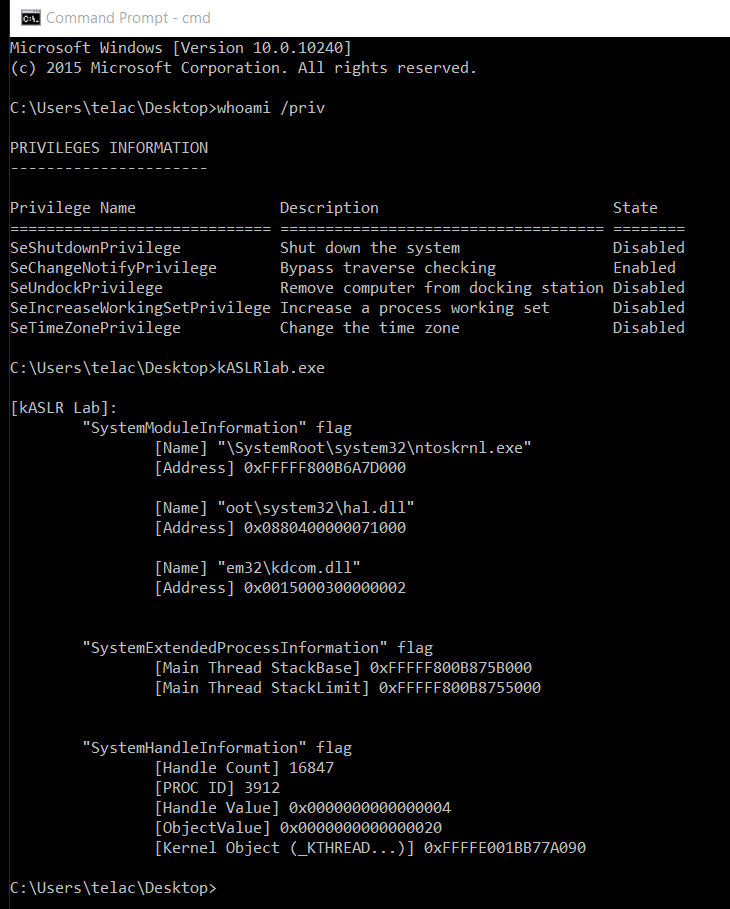Click the PRIVILEGES INFORMATION heading
Image resolution: width=730 pixels, height=909 pixels.
(109, 148)
